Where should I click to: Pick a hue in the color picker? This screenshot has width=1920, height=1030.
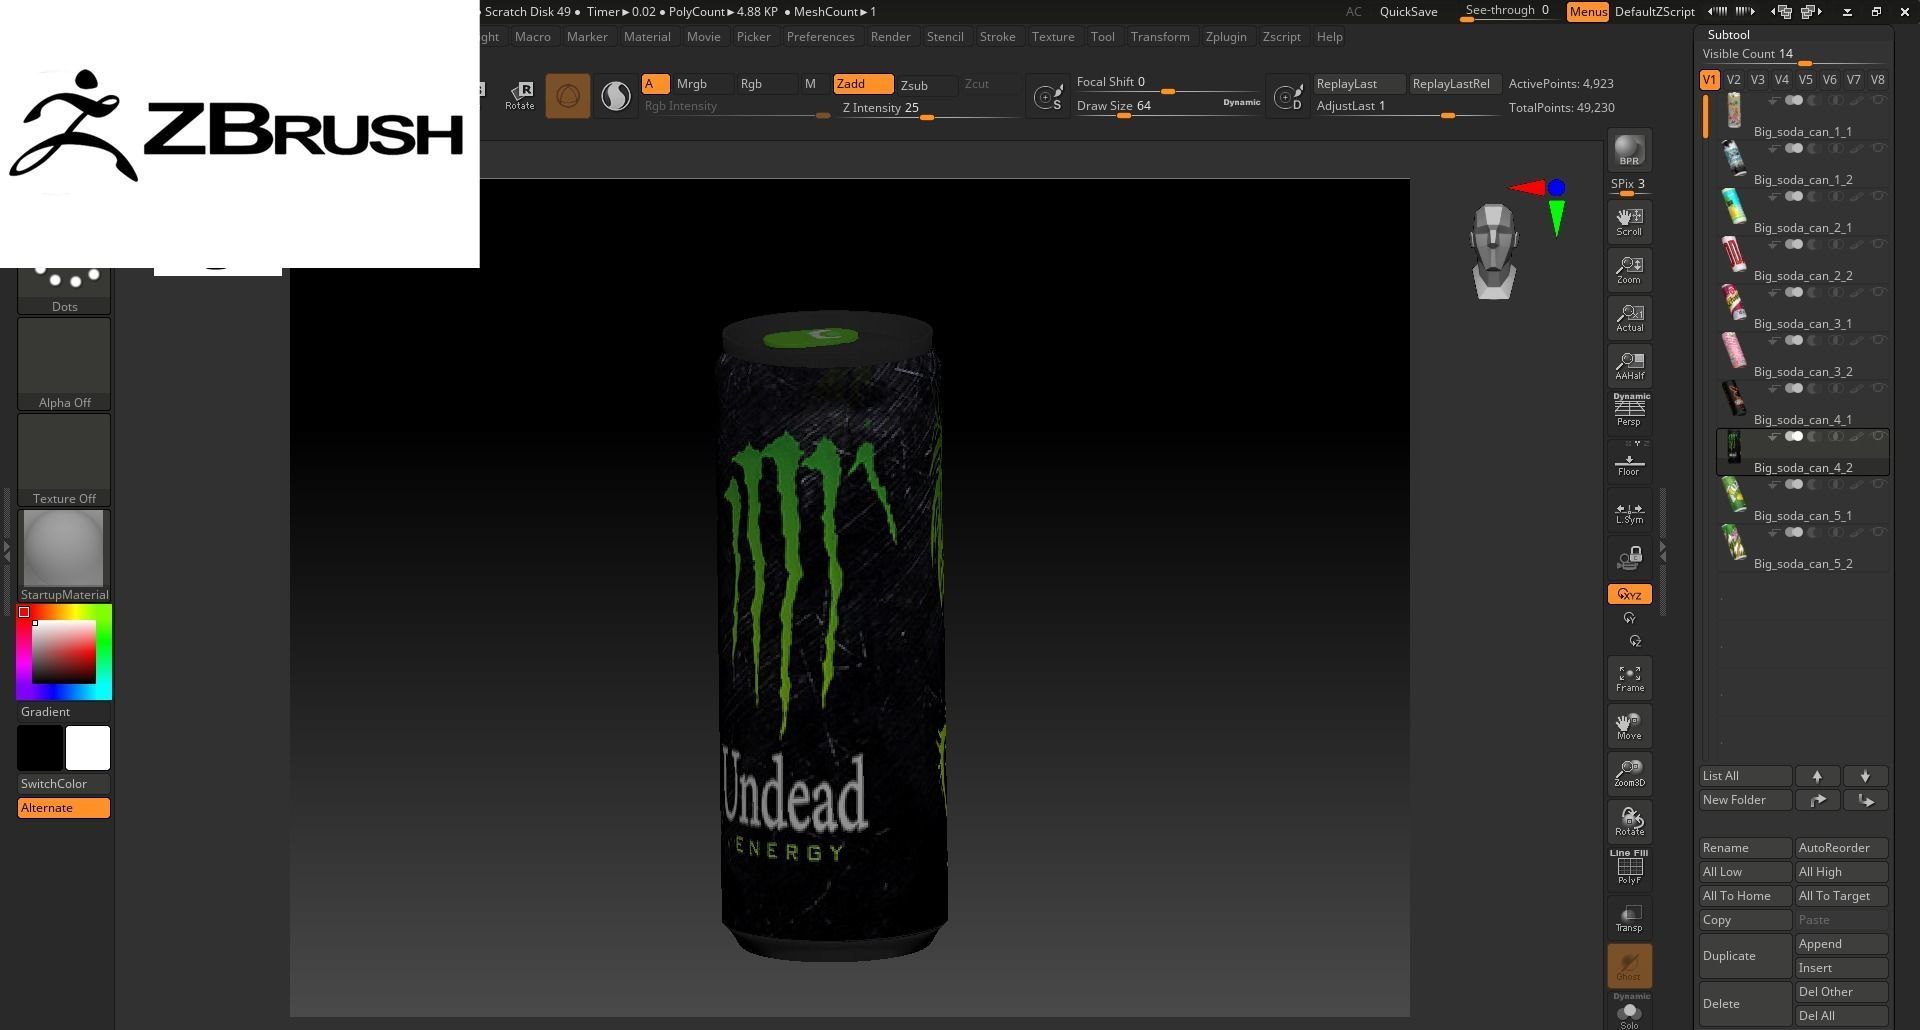click(64, 652)
